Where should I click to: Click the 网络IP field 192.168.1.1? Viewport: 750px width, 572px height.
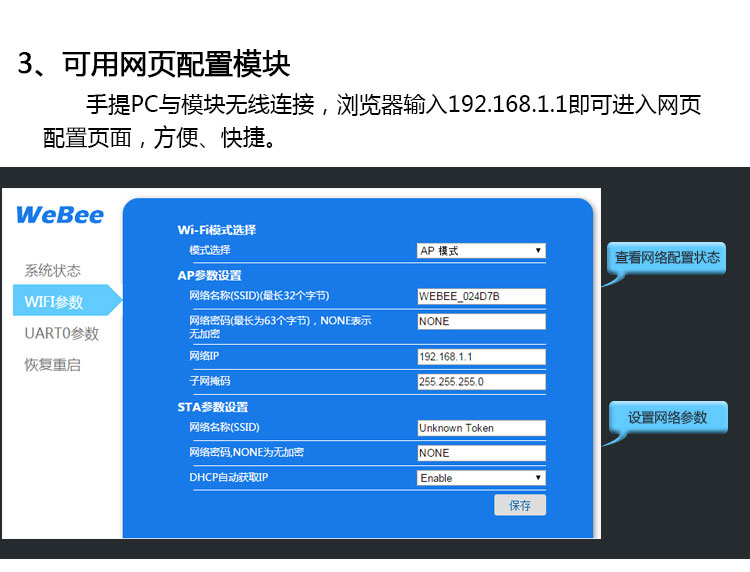click(x=481, y=357)
